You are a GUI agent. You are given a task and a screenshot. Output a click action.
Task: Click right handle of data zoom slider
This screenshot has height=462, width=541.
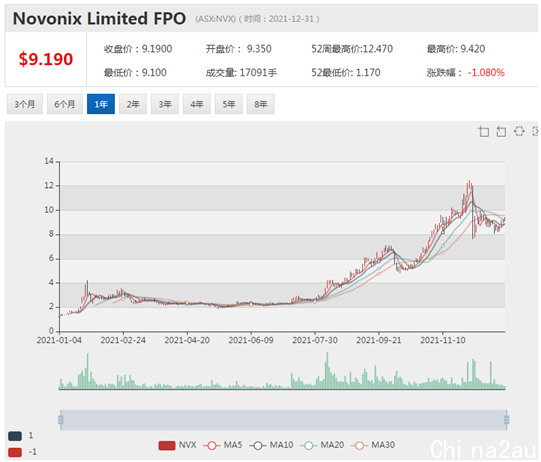[x=506, y=420]
